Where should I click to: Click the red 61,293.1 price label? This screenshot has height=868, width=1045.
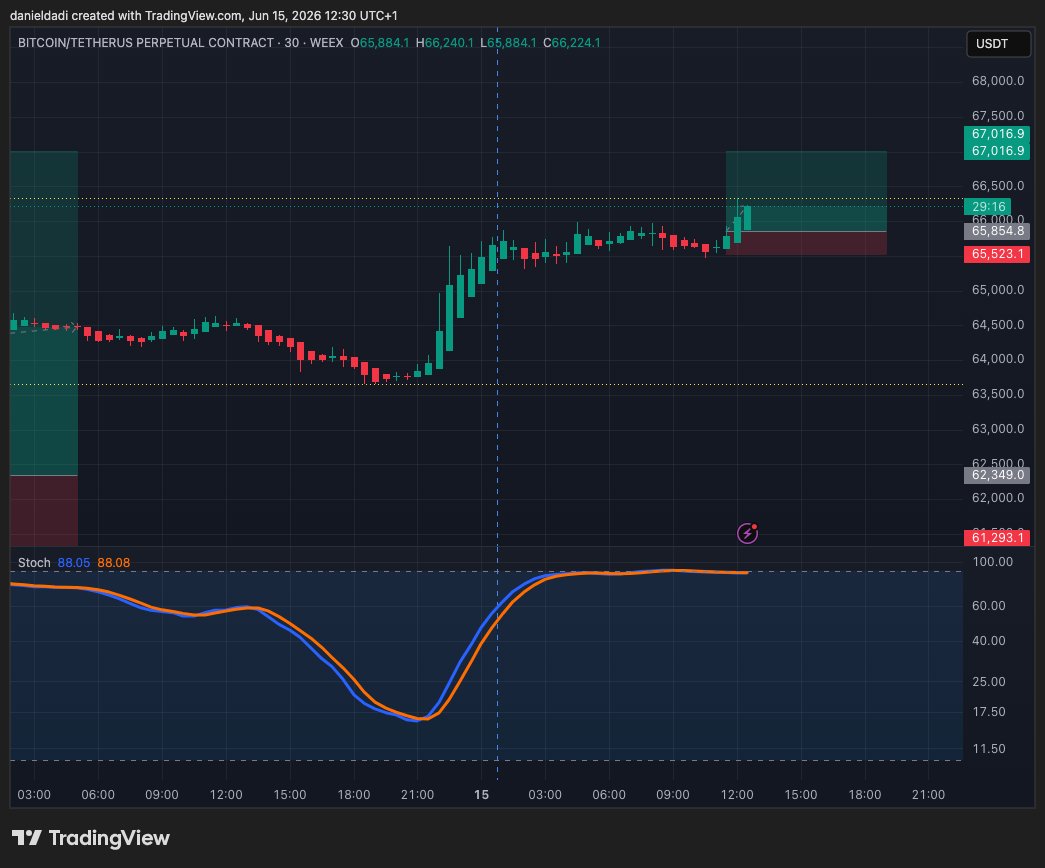pos(997,538)
